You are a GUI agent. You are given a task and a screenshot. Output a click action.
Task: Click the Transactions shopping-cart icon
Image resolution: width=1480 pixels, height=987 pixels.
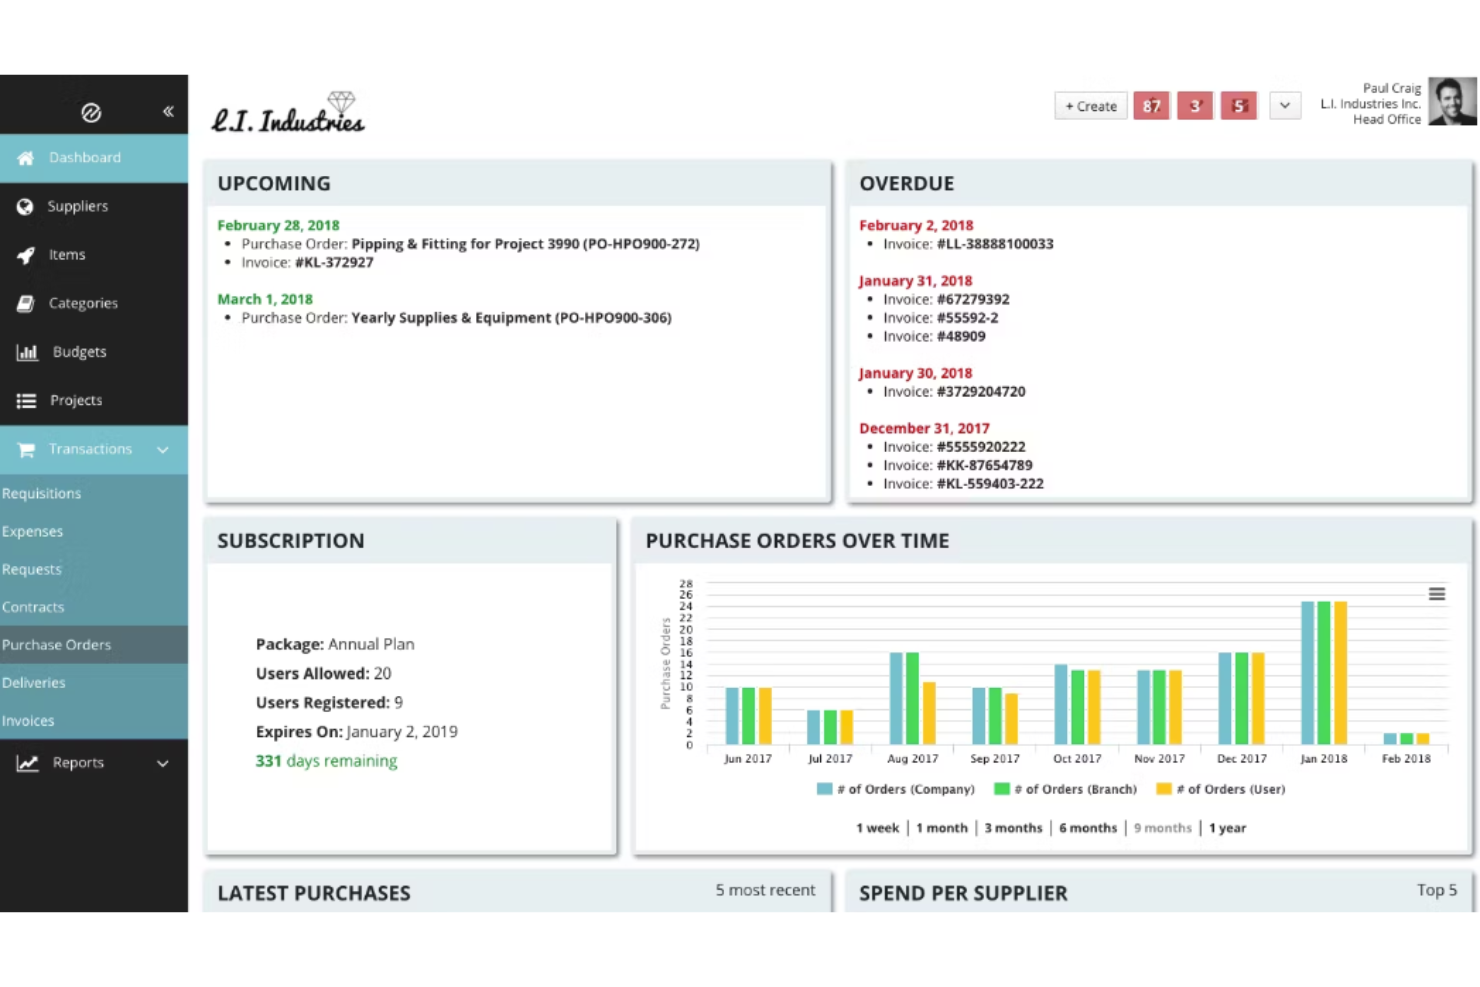(x=25, y=449)
